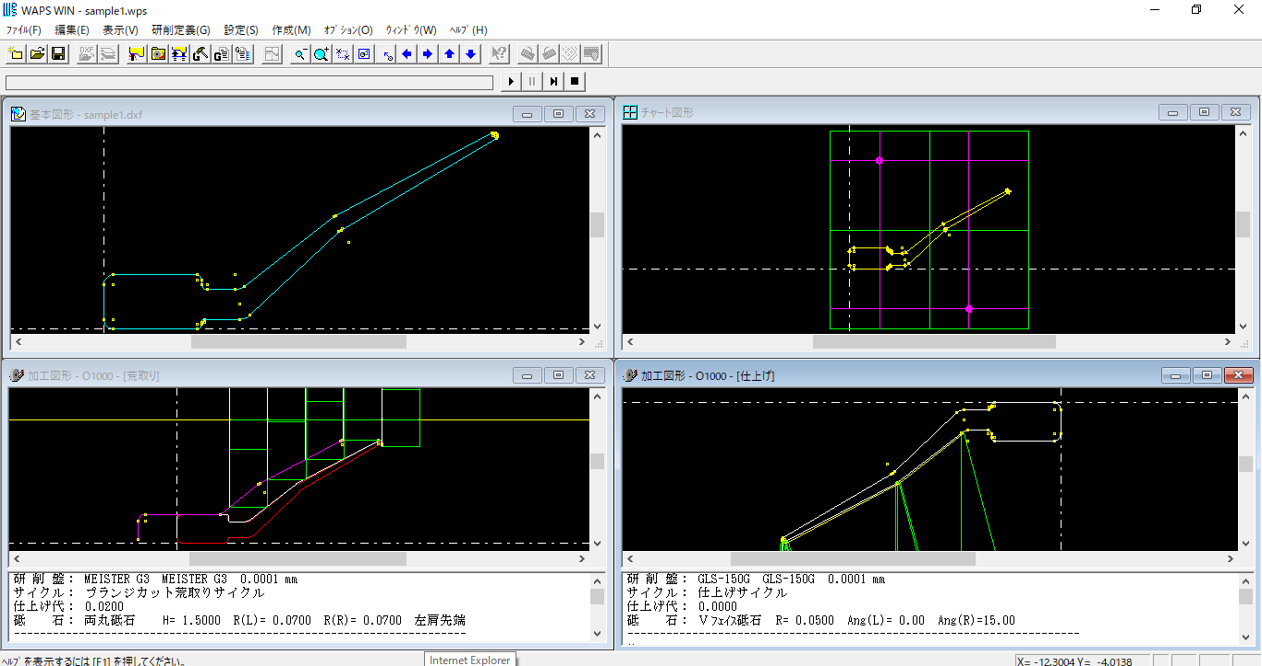Screen dimensions: 1262x666
Task: Pan up with the blue up arrow
Action: point(449,54)
